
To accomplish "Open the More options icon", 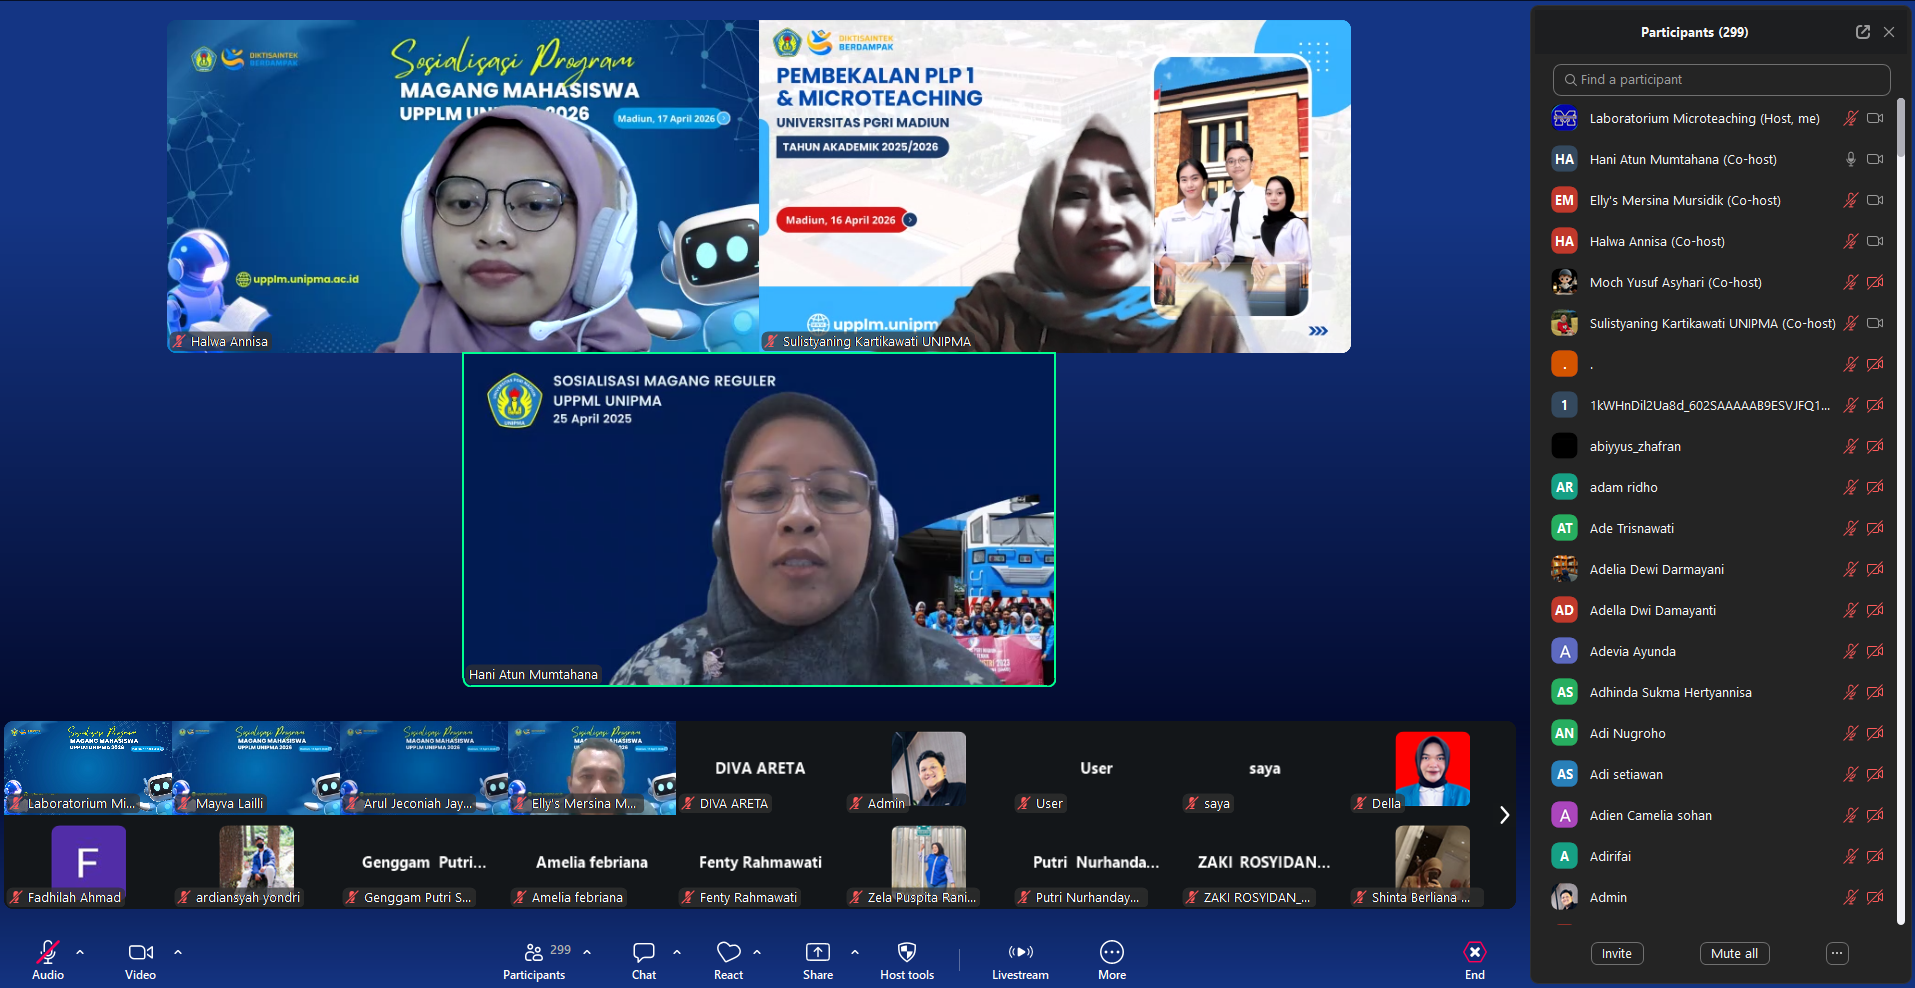I will [1111, 952].
